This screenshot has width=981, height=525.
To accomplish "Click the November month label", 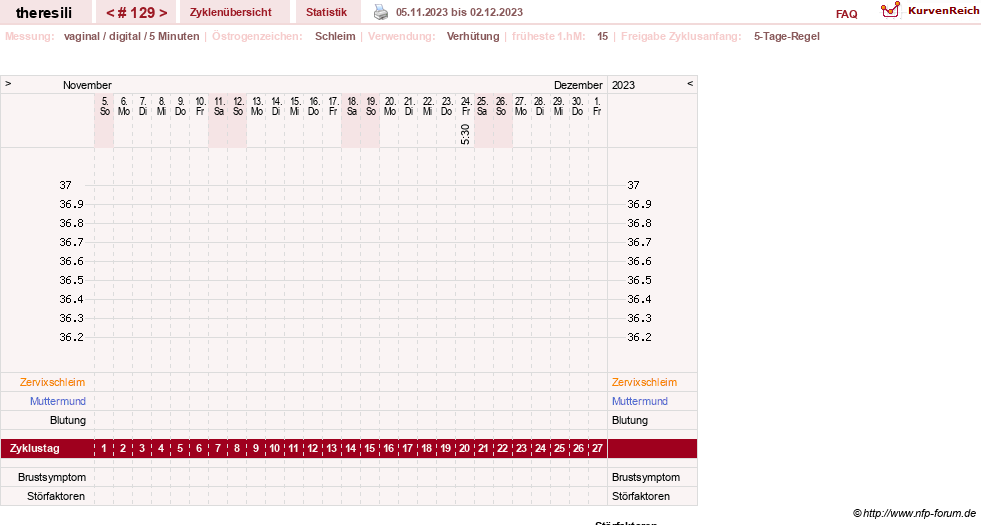I will tap(87, 85).
